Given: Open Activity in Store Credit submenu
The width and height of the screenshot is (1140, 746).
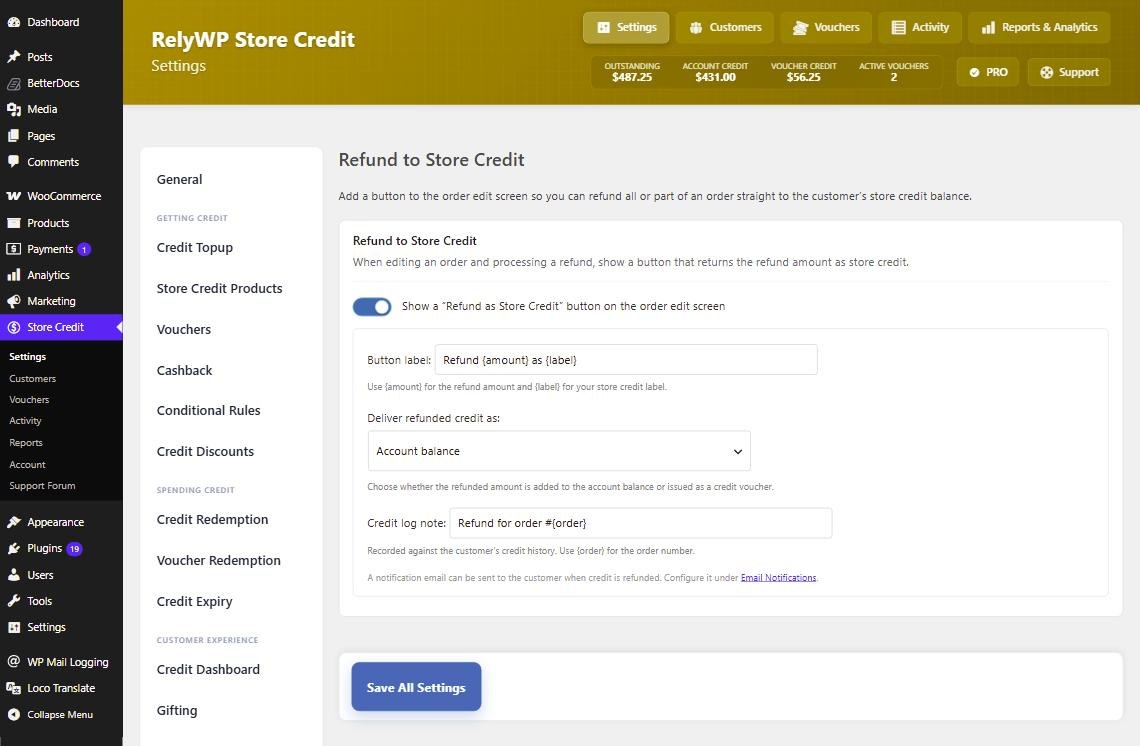Looking at the screenshot, I should (x=25, y=421).
